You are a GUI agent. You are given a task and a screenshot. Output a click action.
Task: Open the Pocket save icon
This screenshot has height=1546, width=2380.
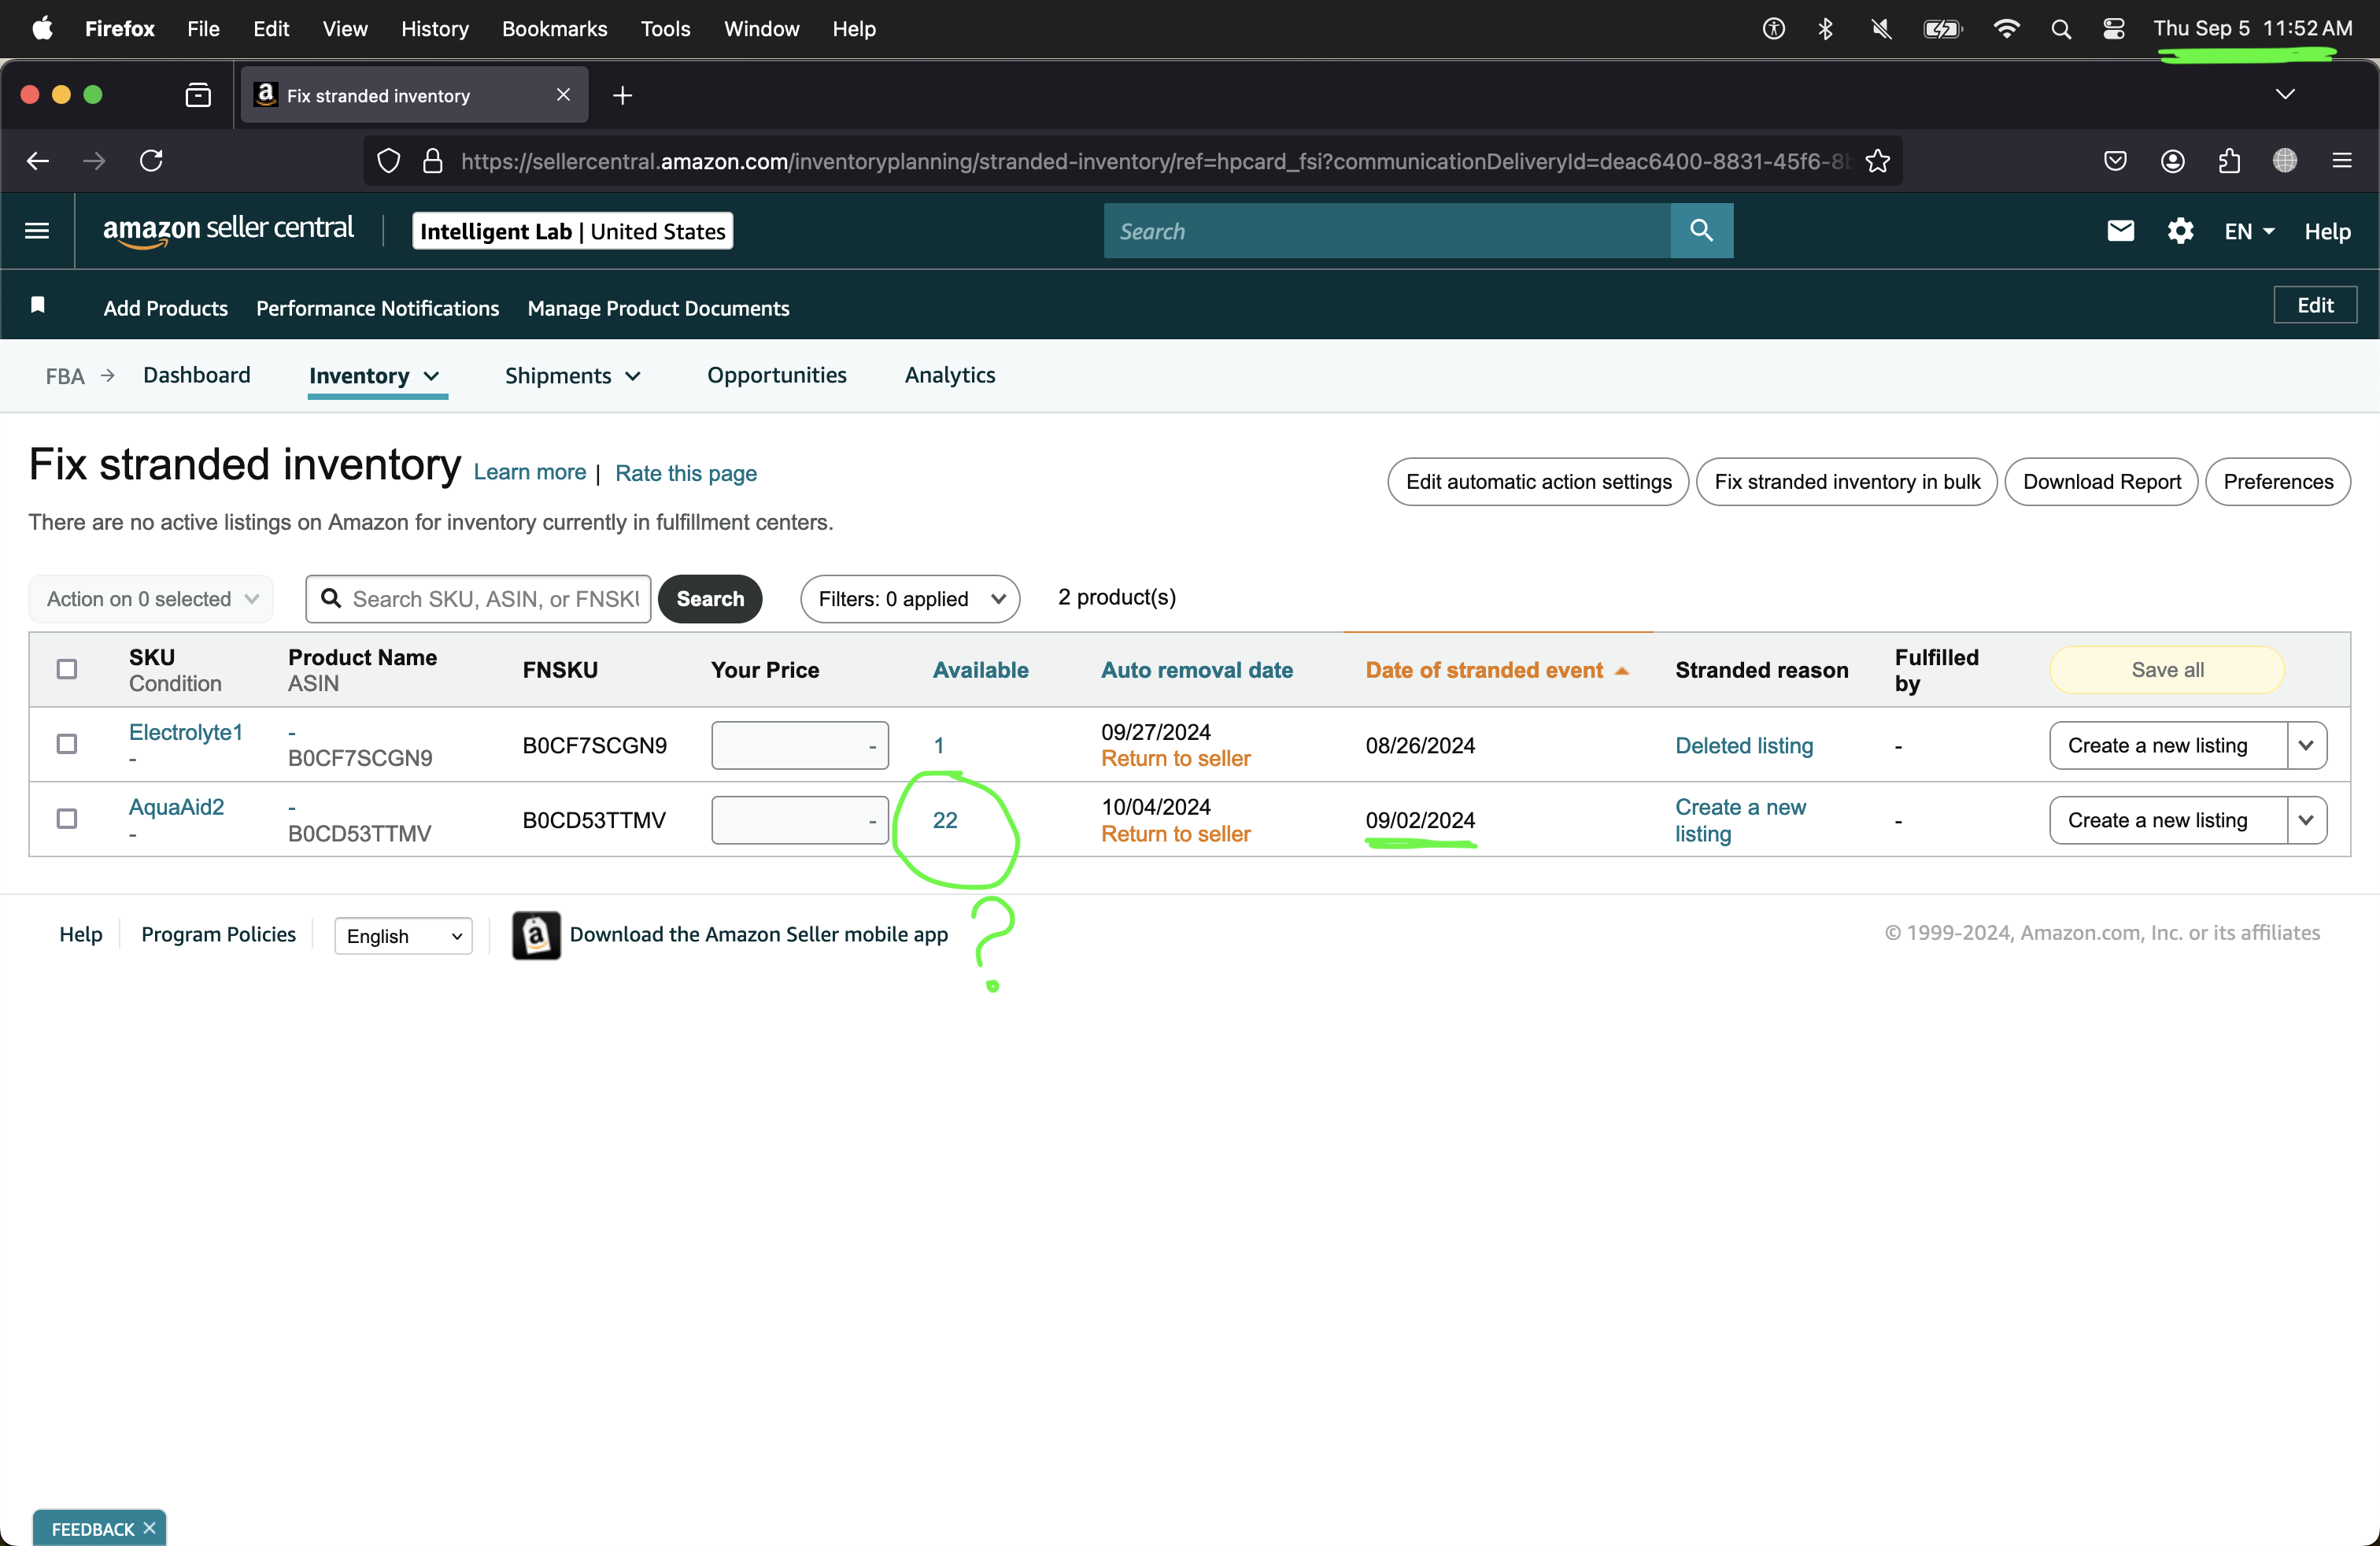(x=2115, y=161)
